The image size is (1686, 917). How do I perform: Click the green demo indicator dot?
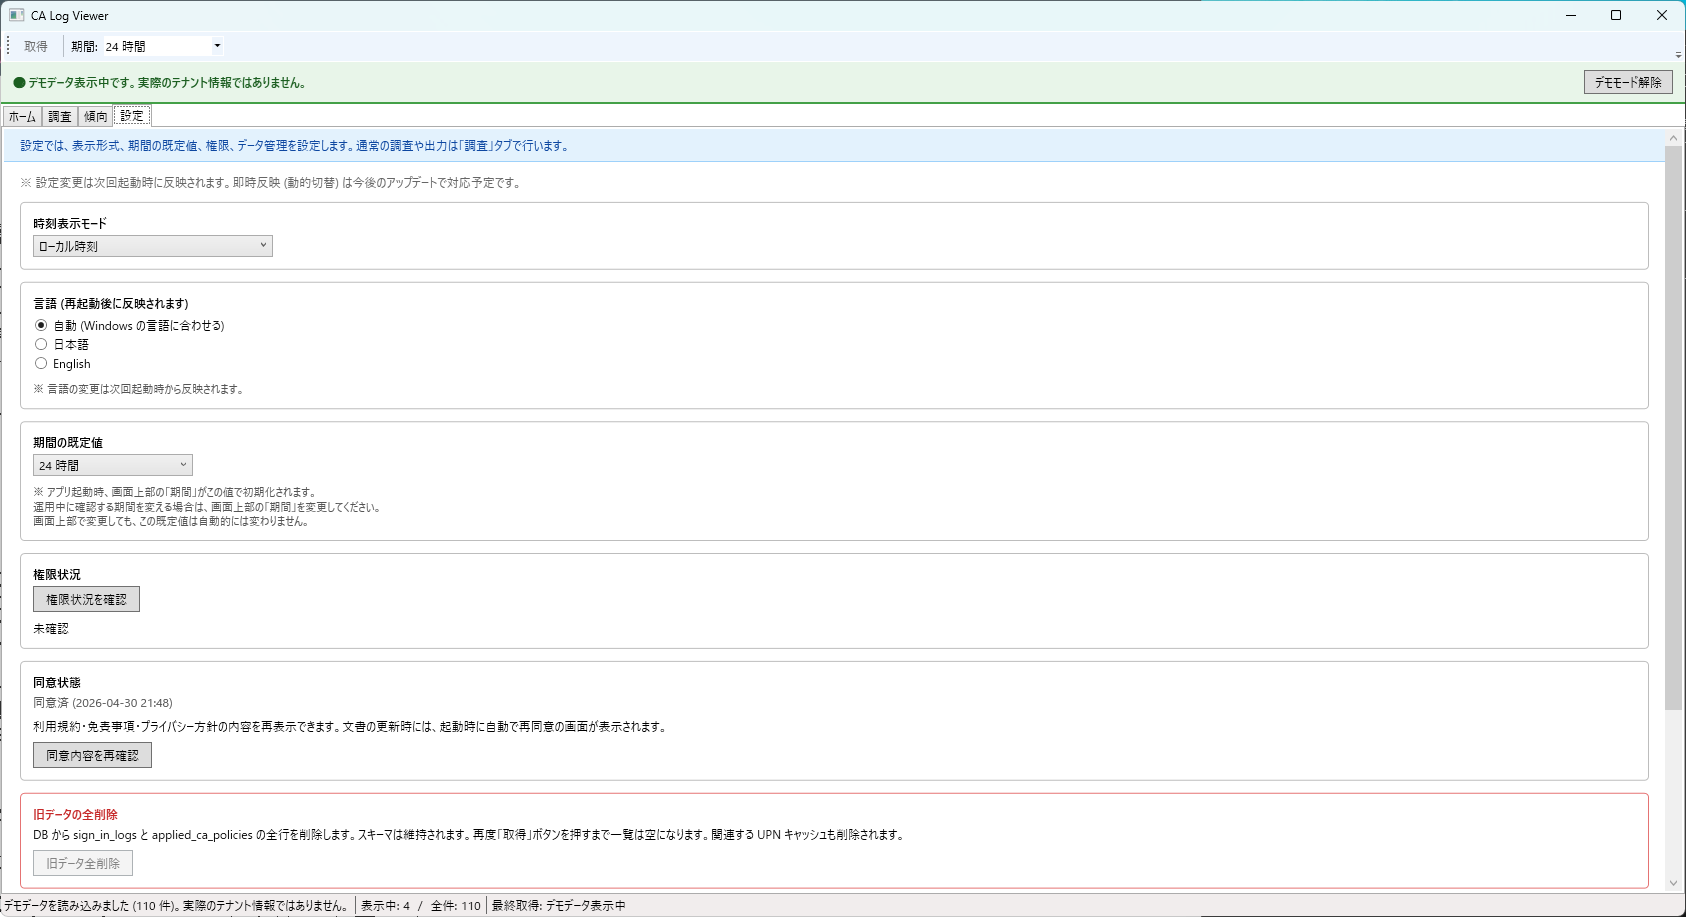(19, 83)
